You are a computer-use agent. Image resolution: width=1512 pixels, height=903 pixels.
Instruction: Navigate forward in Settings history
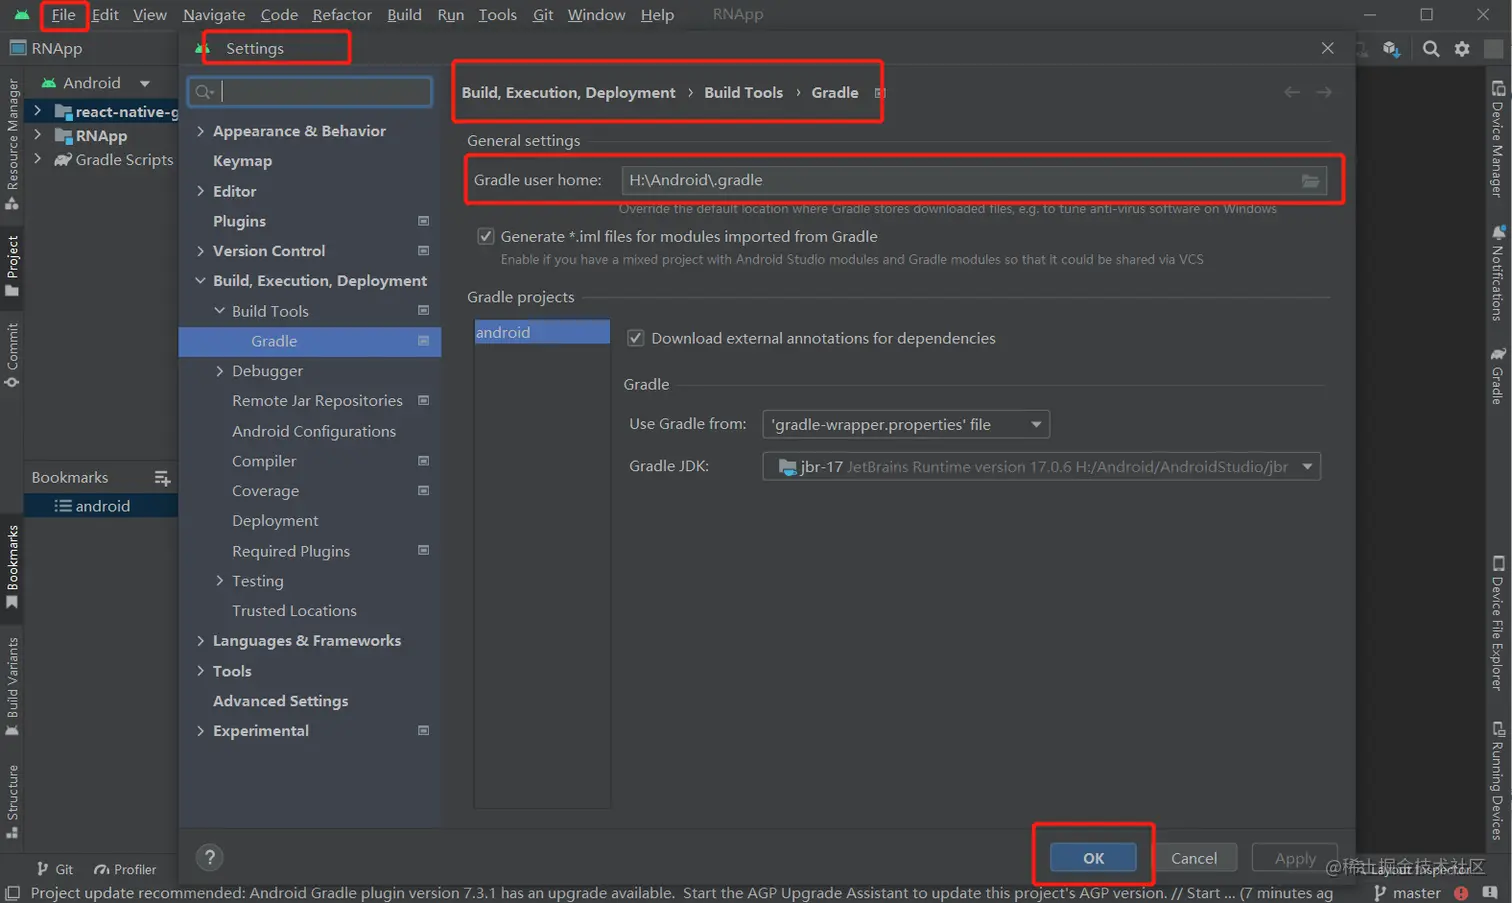(1324, 92)
